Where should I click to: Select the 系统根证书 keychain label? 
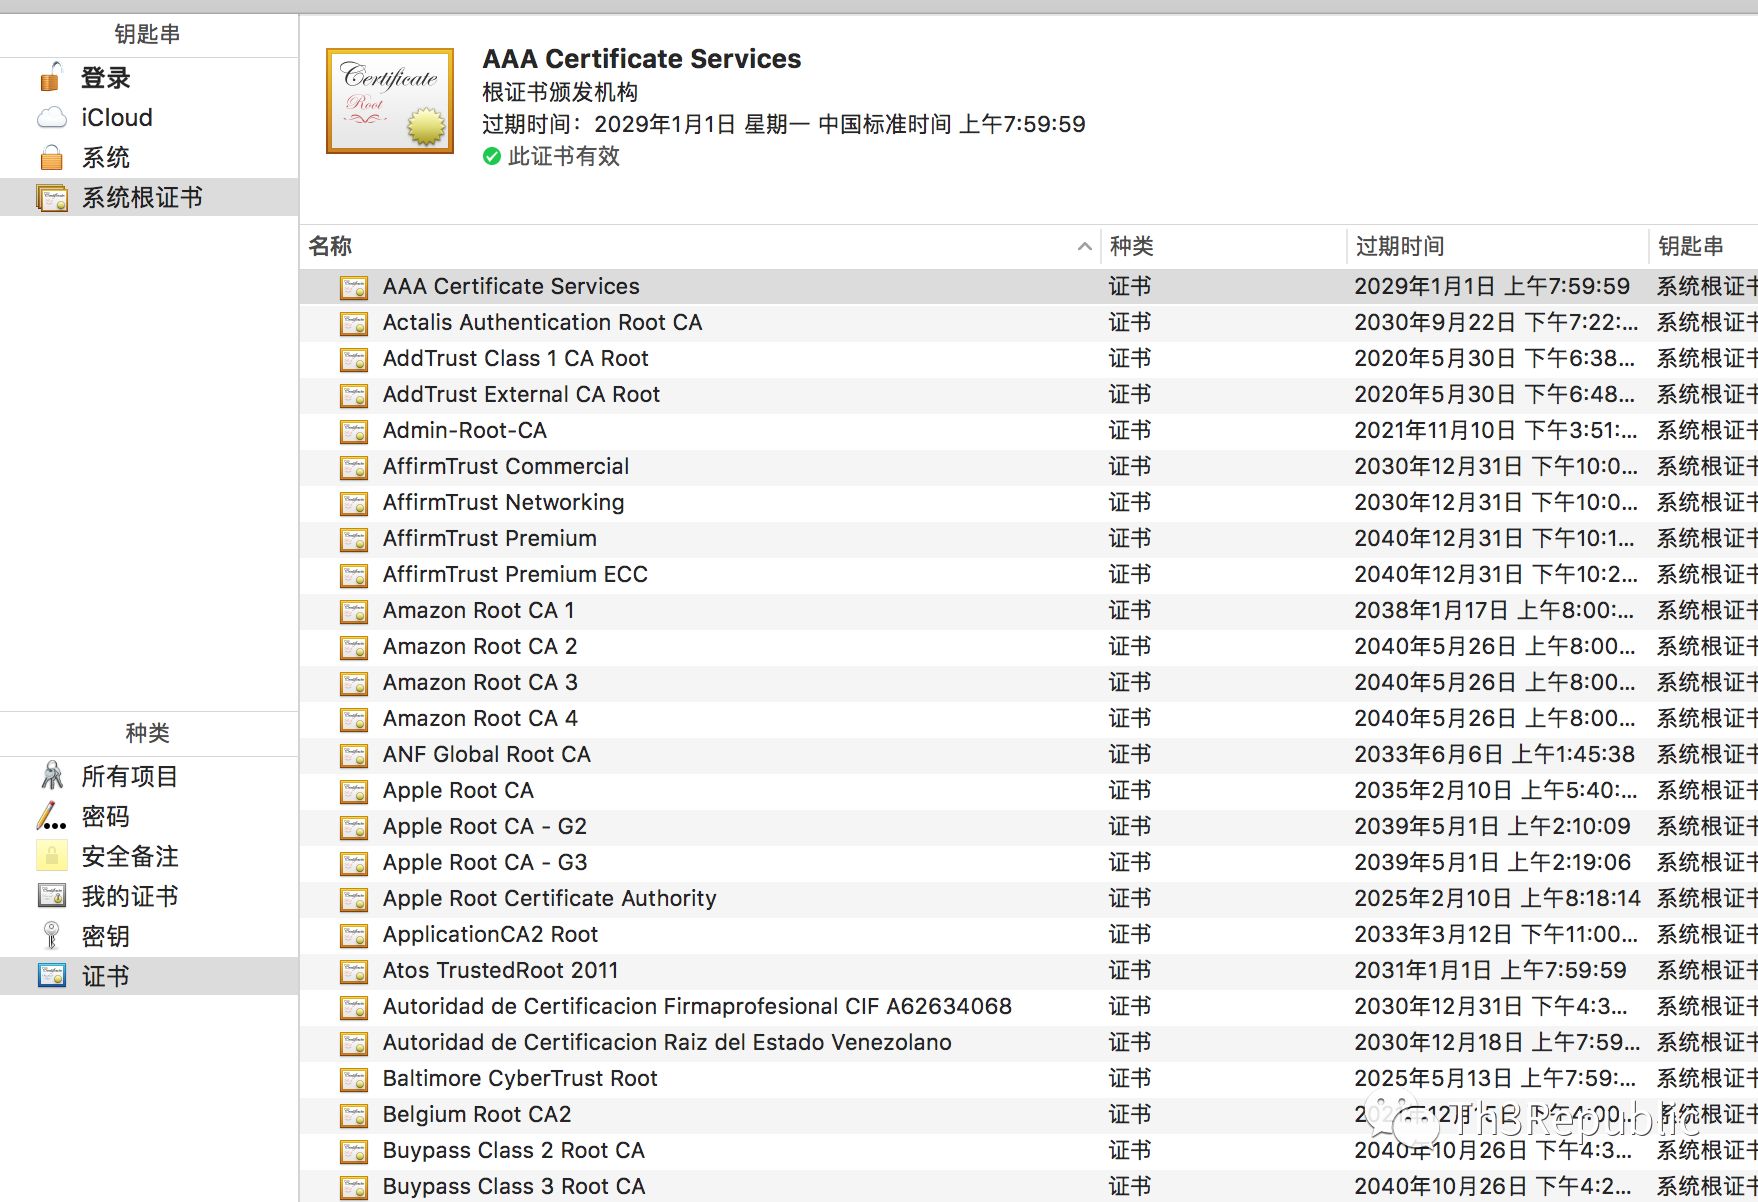point(142,197)
